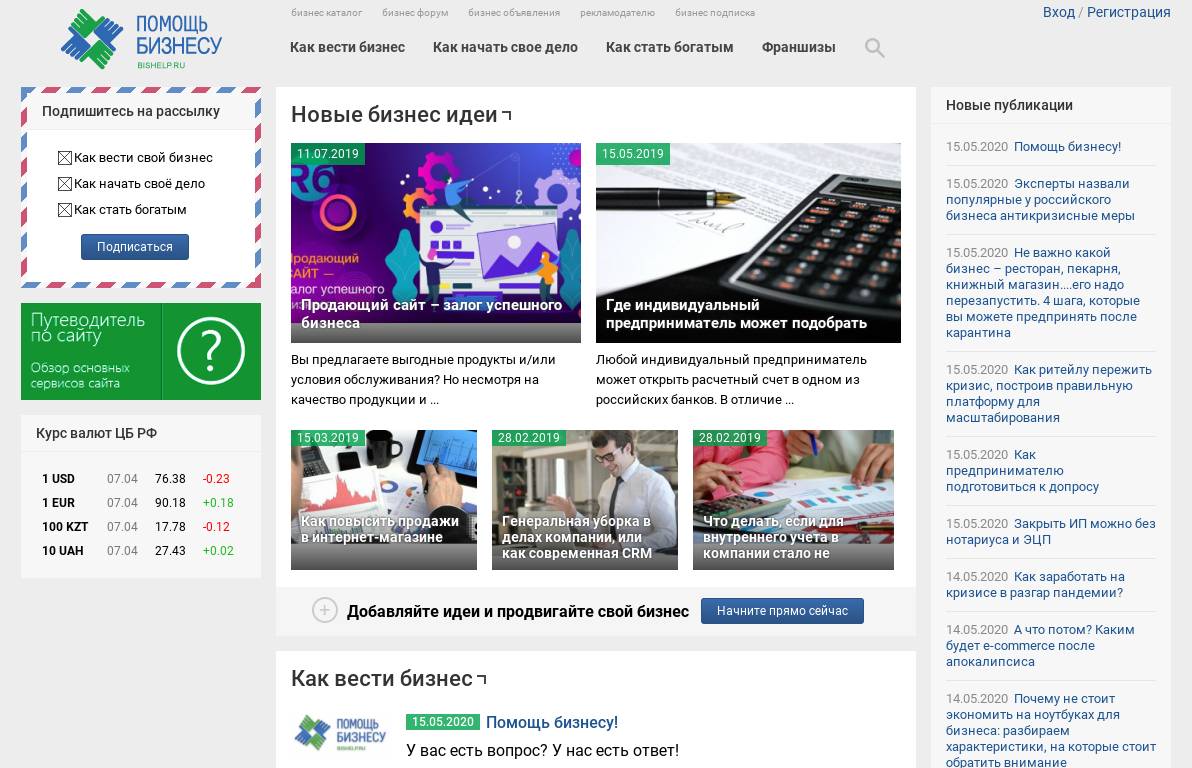1192x768 pixels.
Task: Open the Франшизы menu item
Action: pos(798,47)
